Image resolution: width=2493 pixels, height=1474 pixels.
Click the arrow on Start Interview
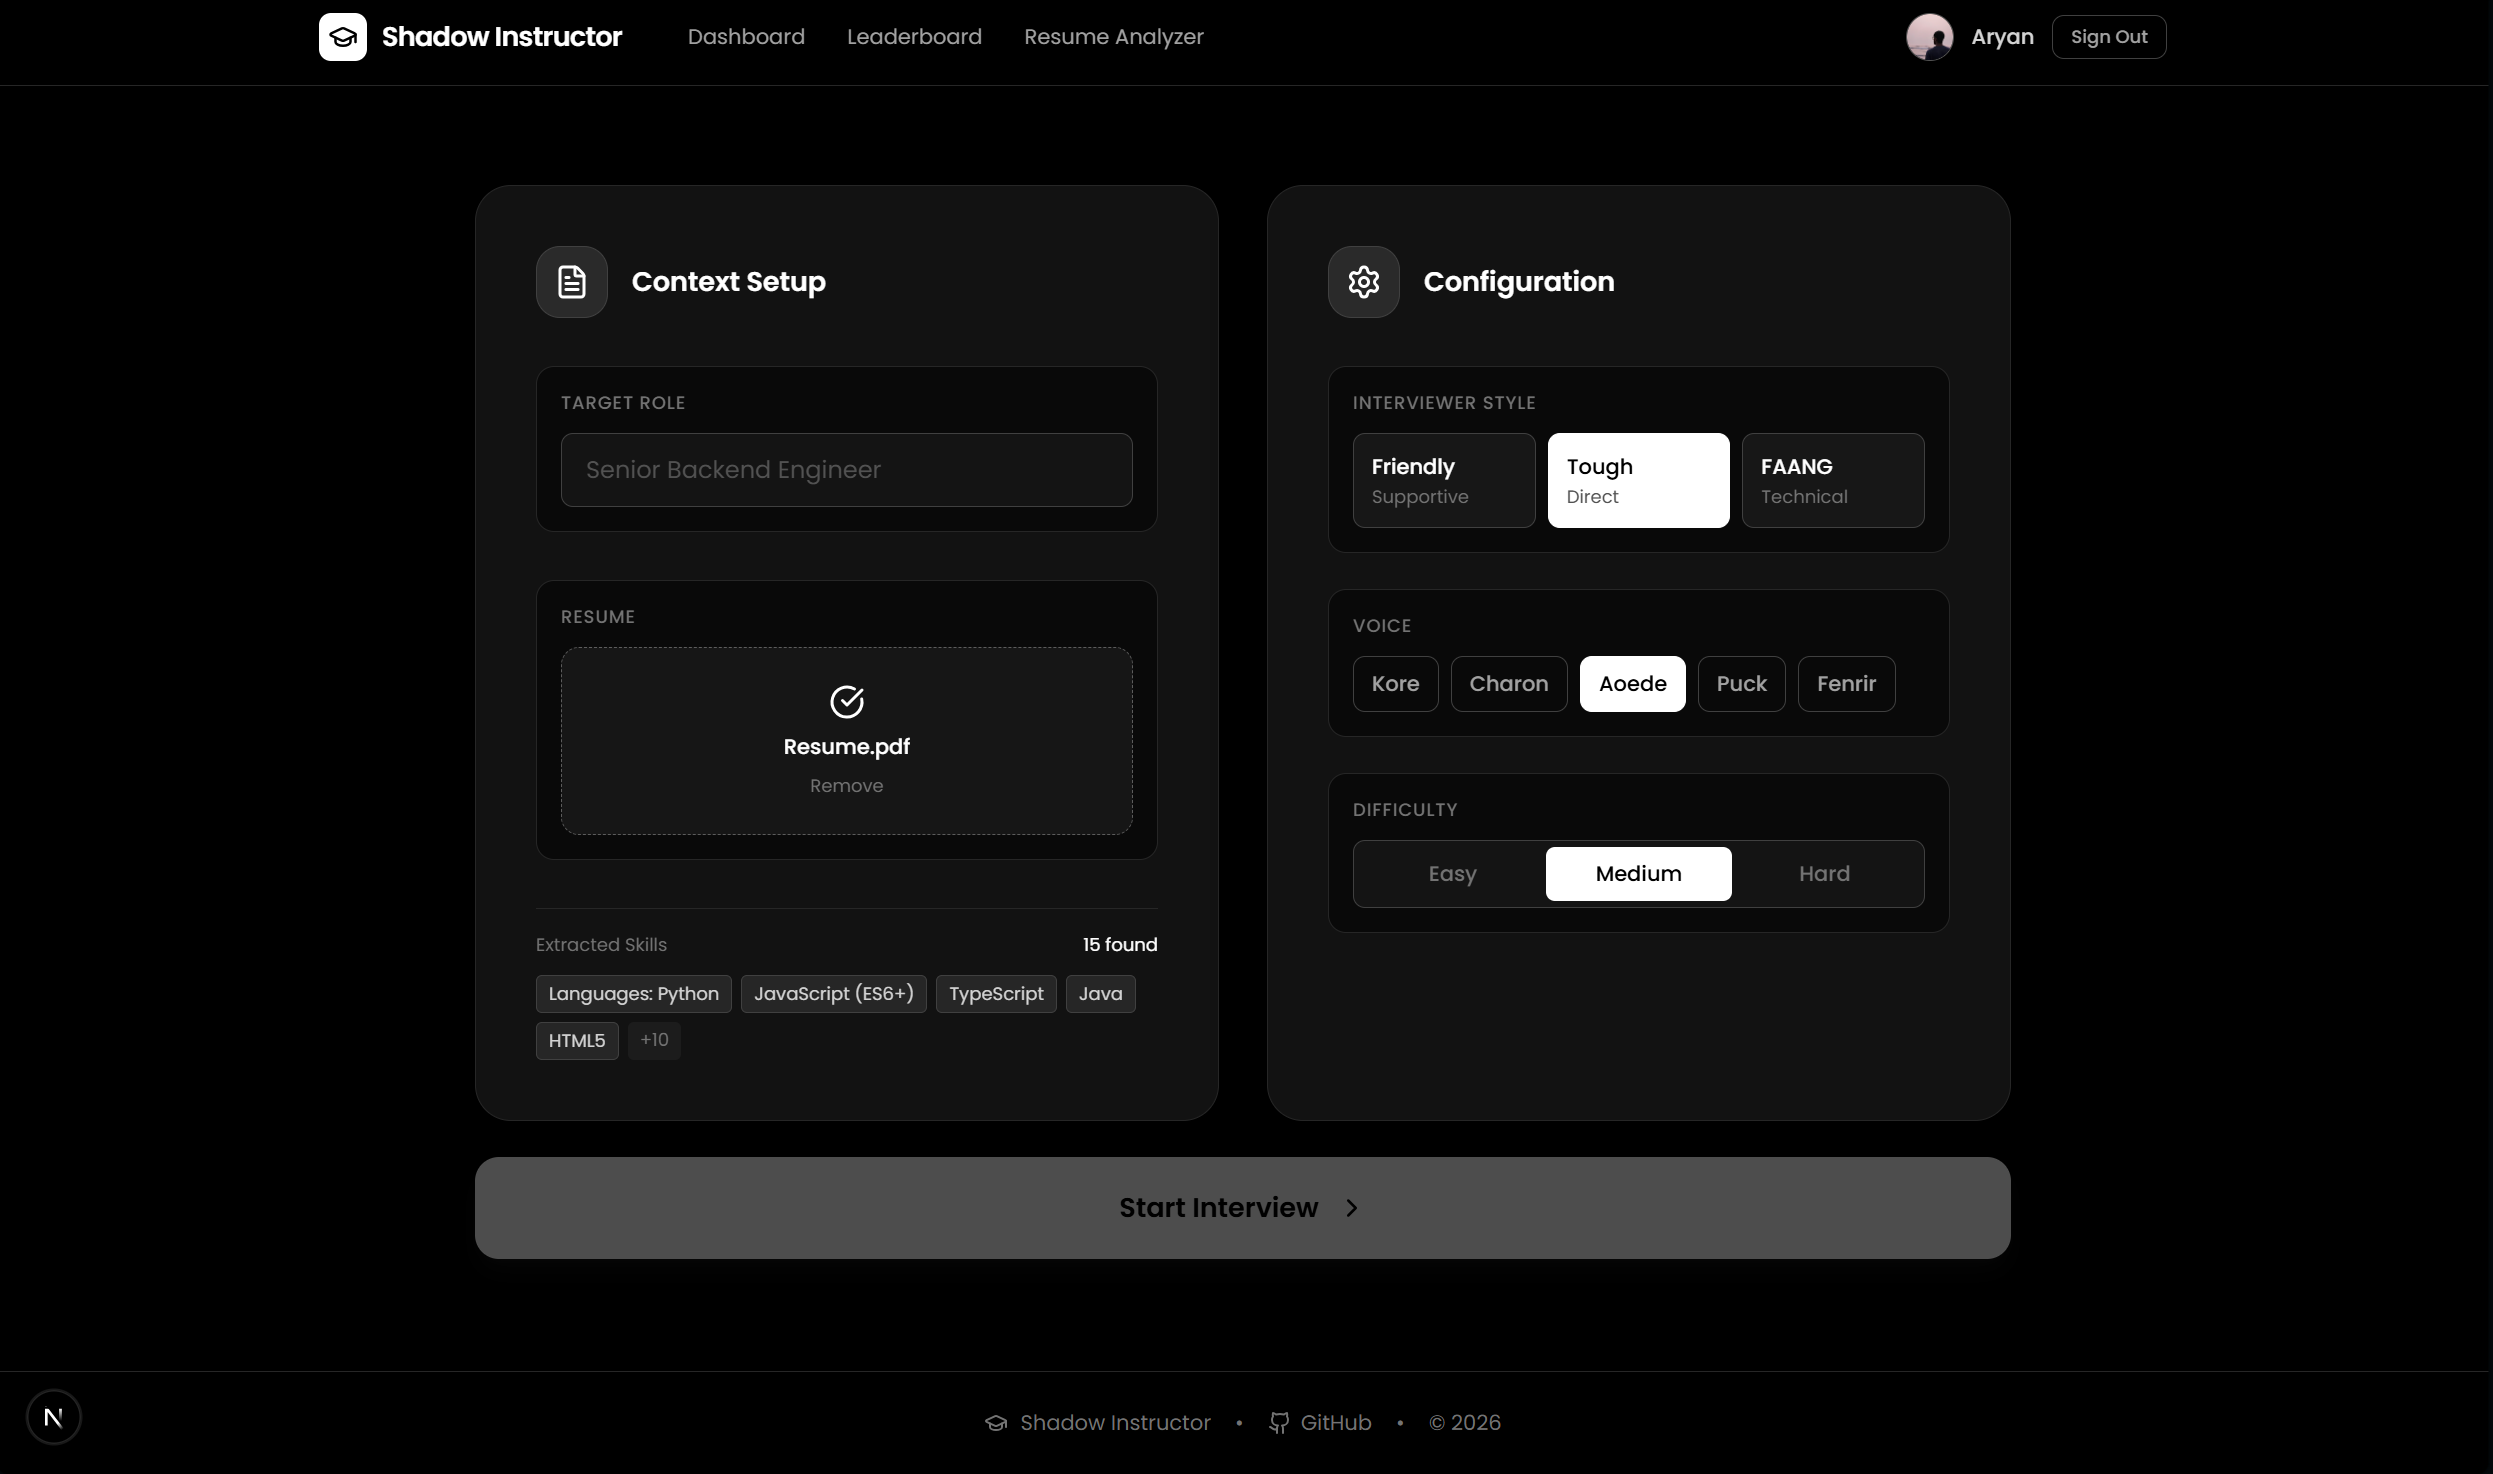[1351, 1208]
